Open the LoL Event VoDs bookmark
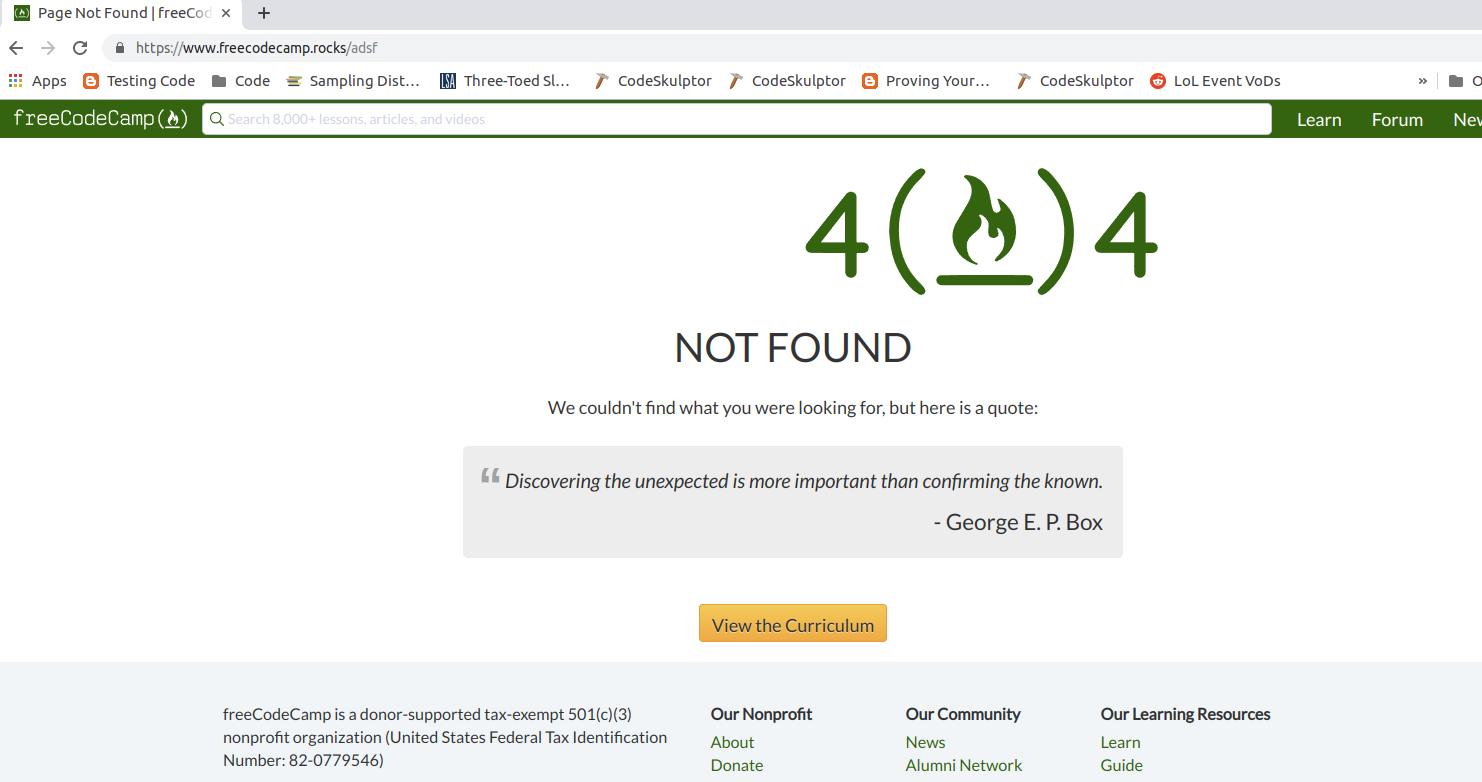 click(x=1215, y=81)
